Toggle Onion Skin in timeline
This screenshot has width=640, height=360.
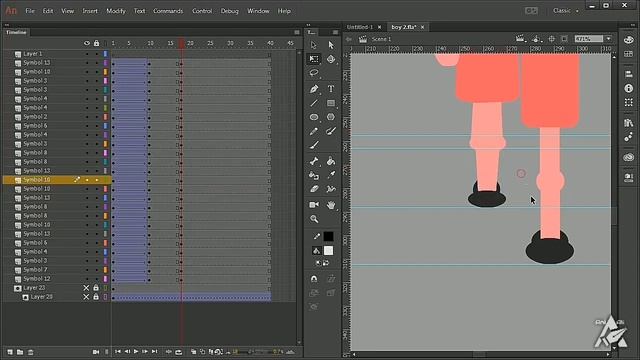pos(193,352)
